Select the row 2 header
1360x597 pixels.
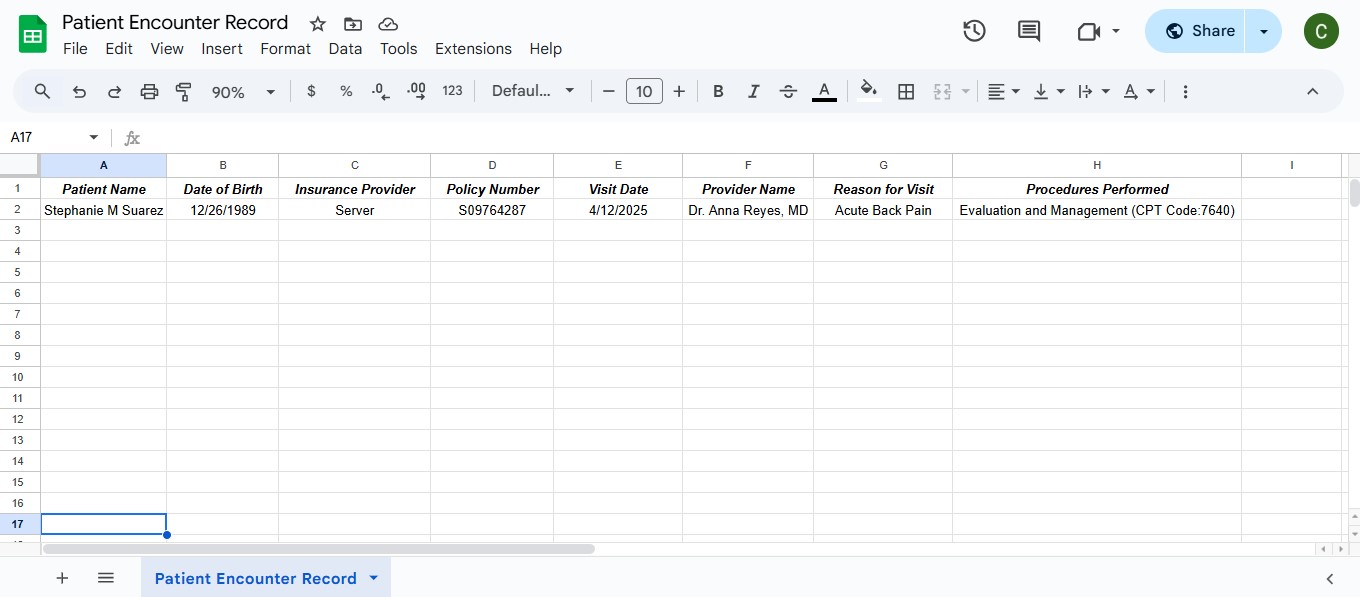point(20,210)
